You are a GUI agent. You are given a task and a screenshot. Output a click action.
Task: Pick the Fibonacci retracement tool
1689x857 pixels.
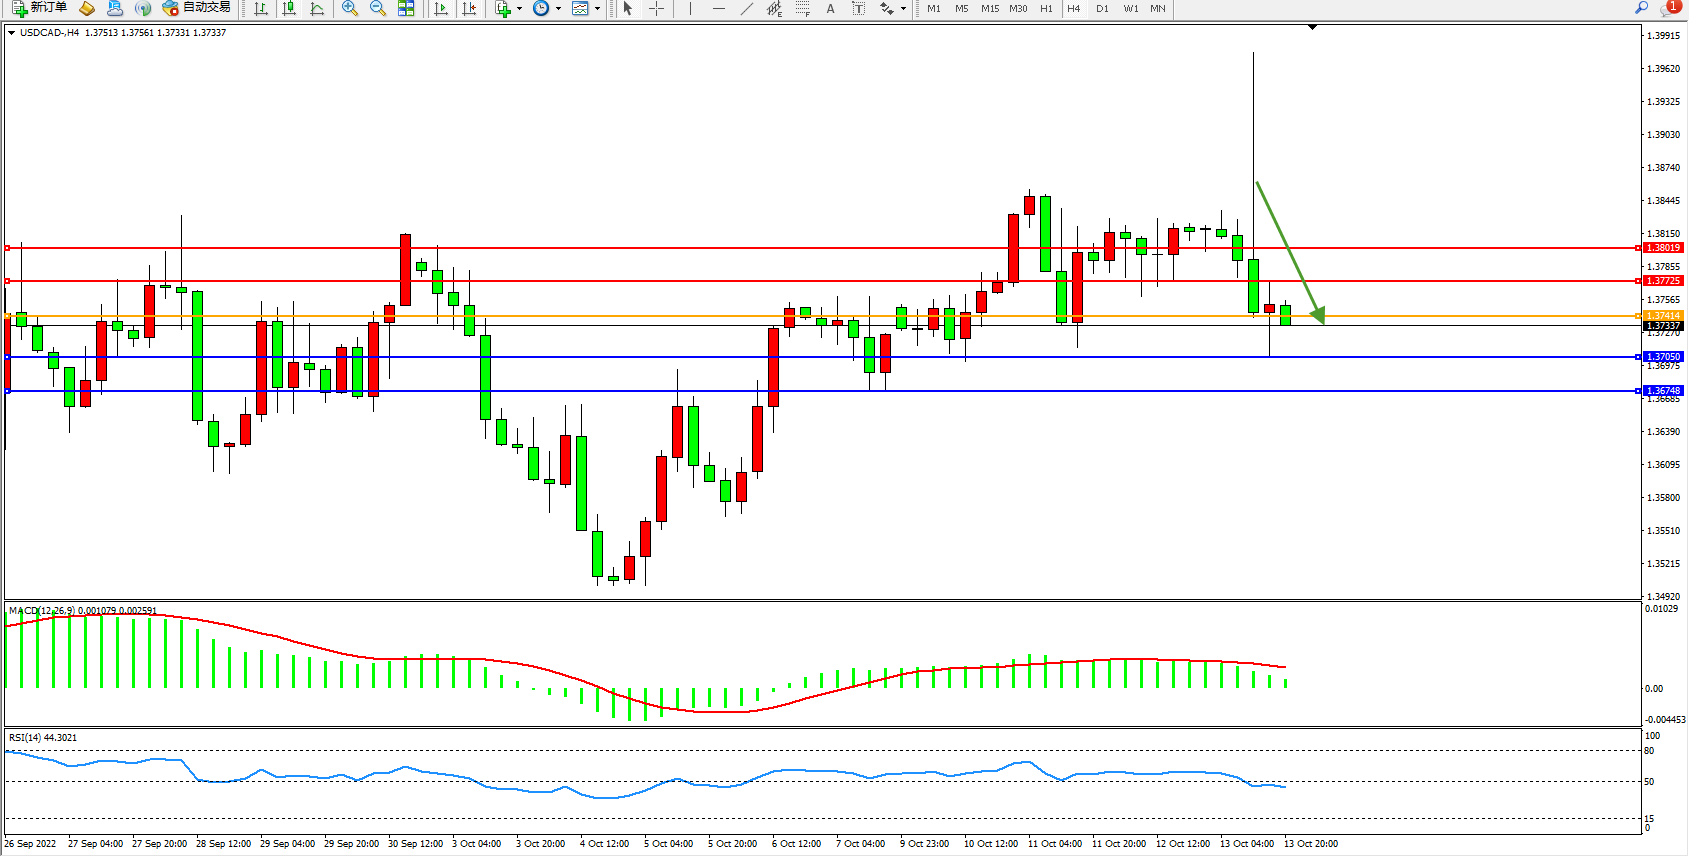(802, 8)
